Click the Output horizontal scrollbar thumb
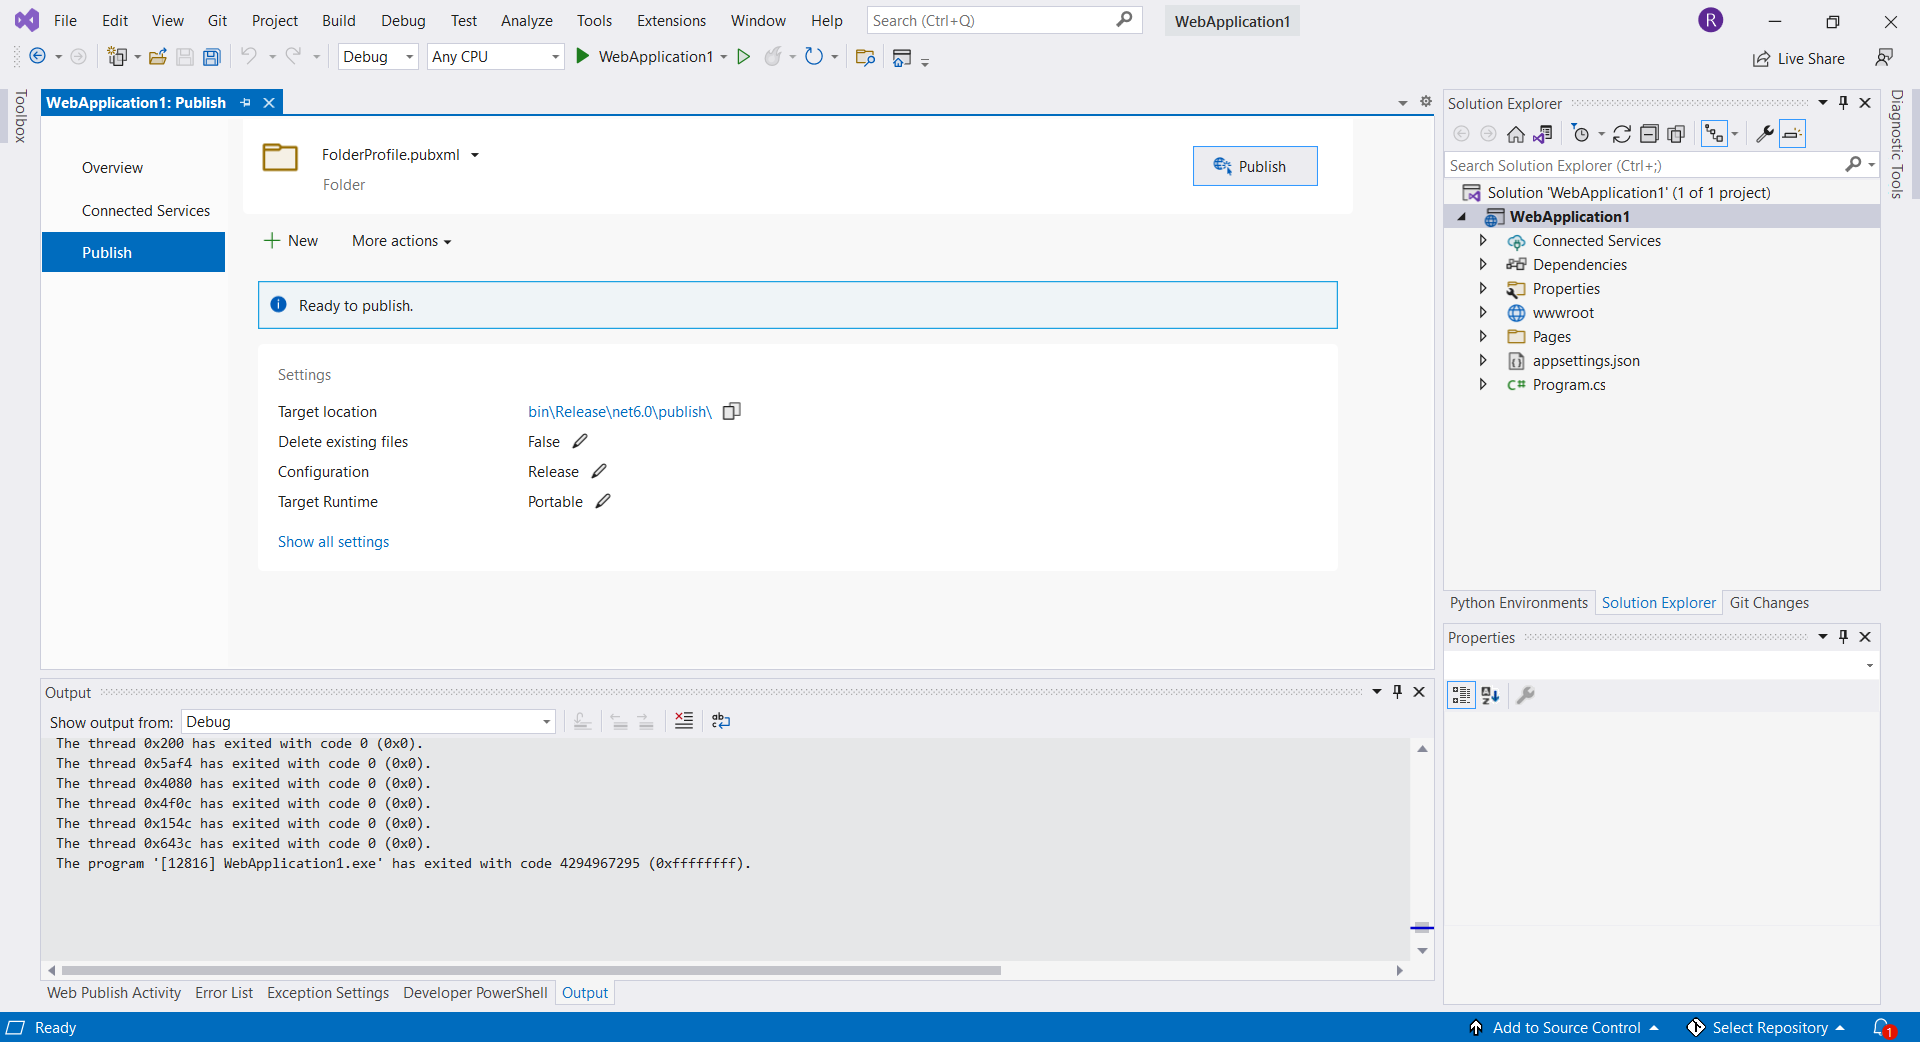 (531, 970)
